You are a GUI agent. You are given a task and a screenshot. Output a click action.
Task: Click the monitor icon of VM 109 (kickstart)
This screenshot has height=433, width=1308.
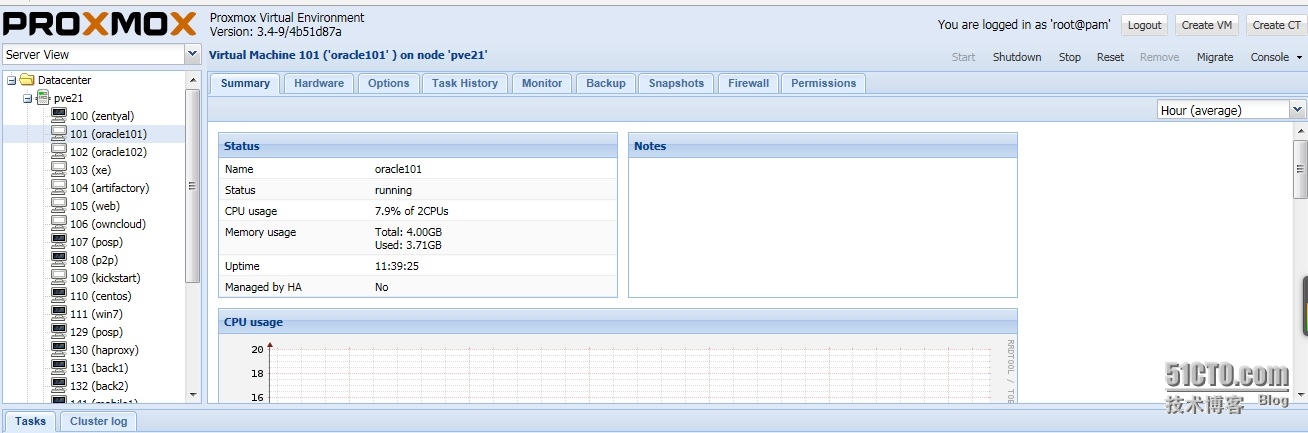(x=59, y=278)
